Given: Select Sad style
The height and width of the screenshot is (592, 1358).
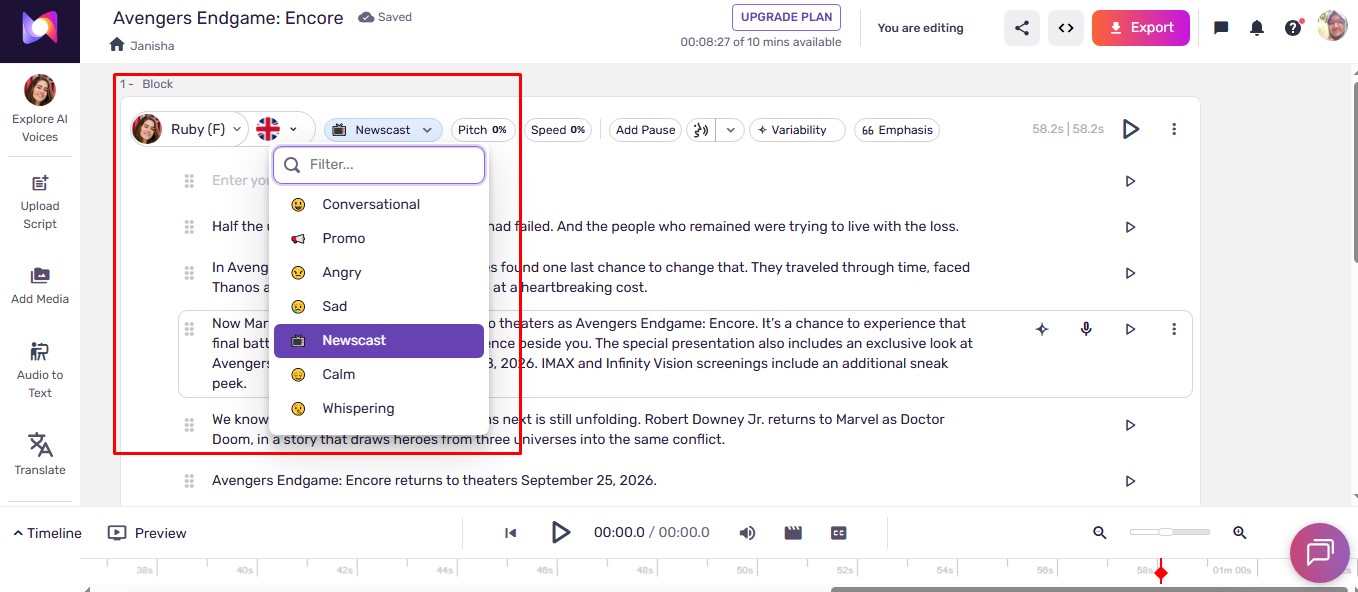Looking at the screenshot, I should pos(379,306).
